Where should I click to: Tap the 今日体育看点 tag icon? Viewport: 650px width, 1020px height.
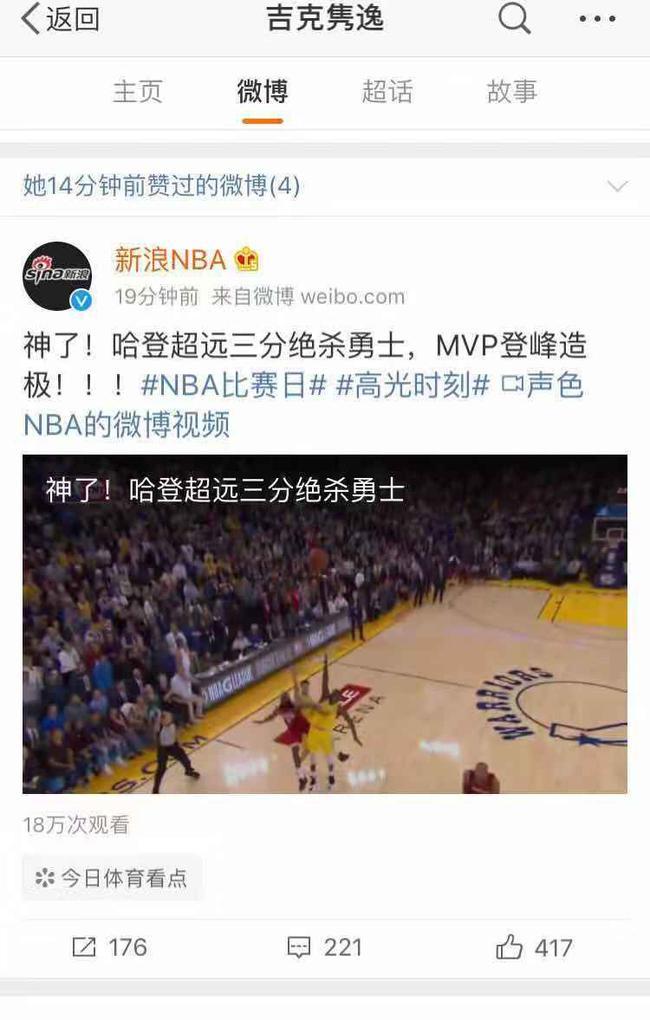pyautogui.click(x=44, y=878)
